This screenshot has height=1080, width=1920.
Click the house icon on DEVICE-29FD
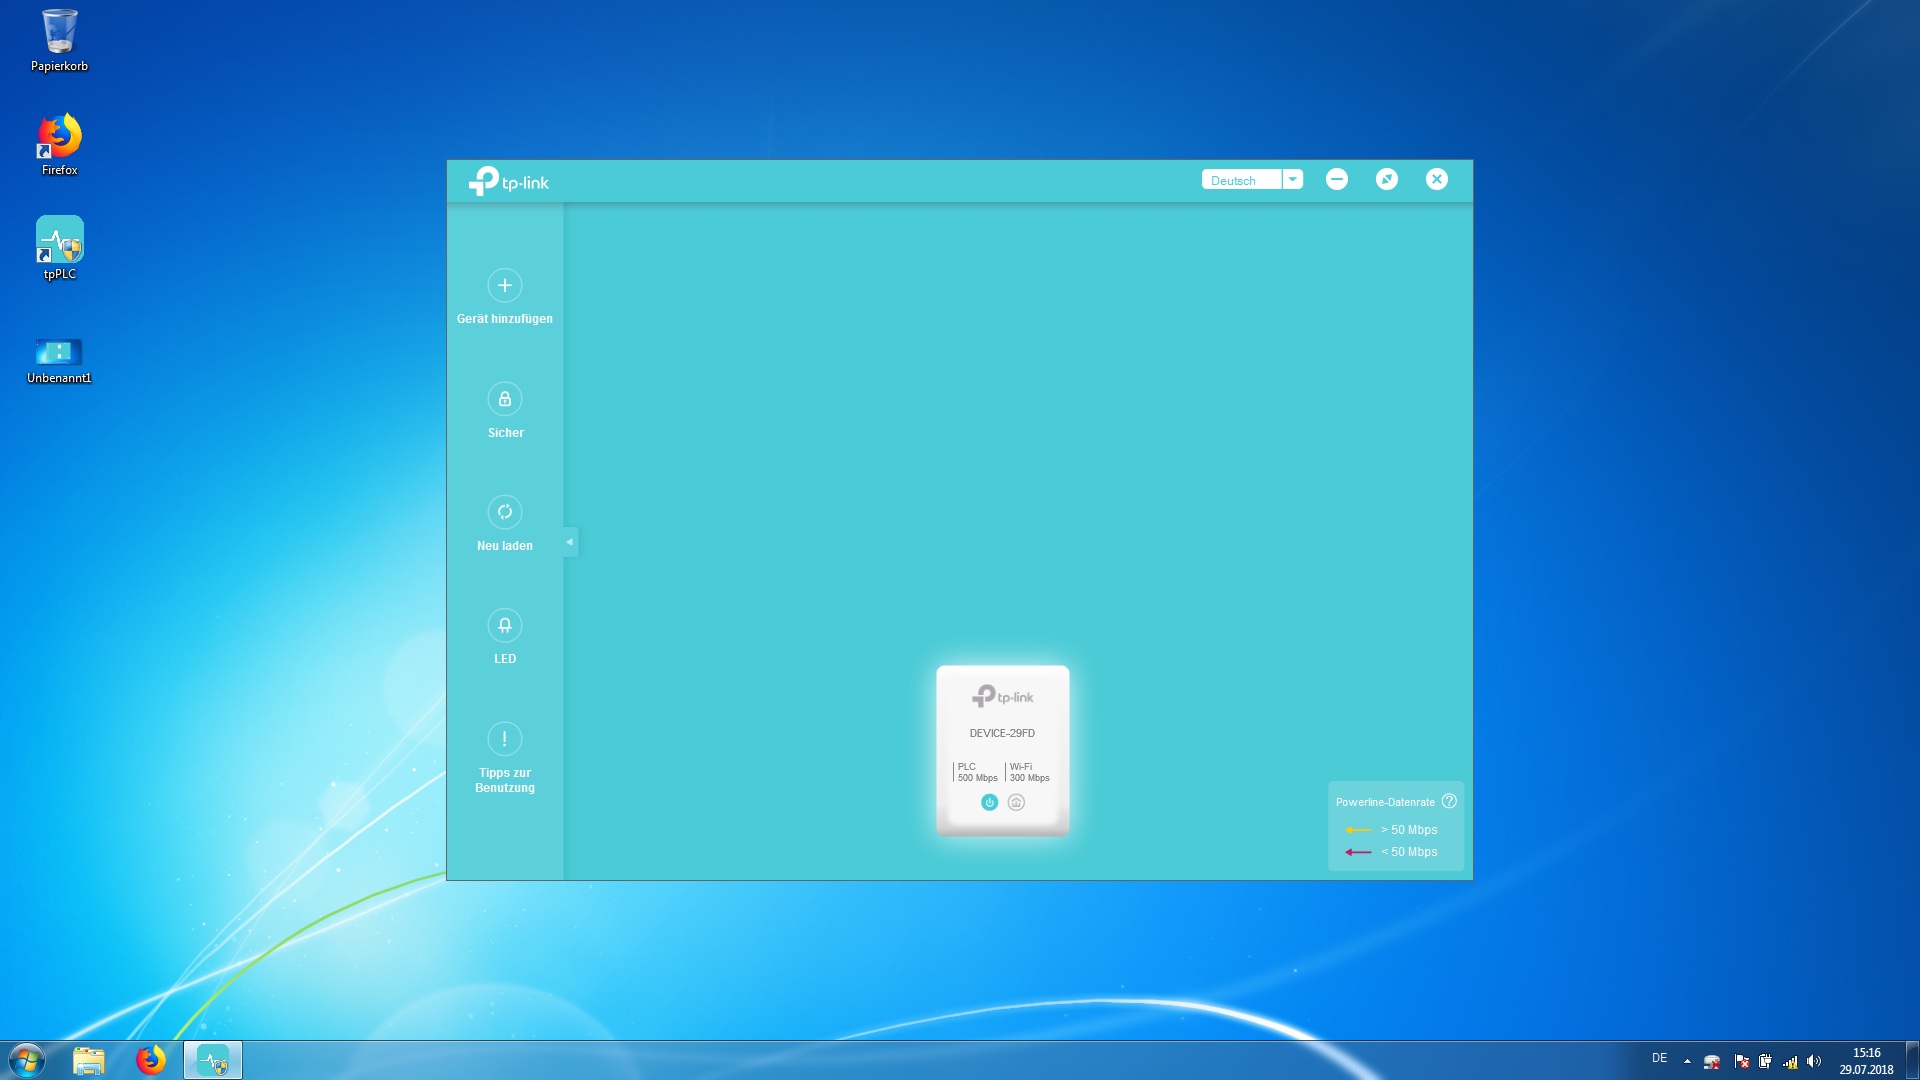(1016, 802)
